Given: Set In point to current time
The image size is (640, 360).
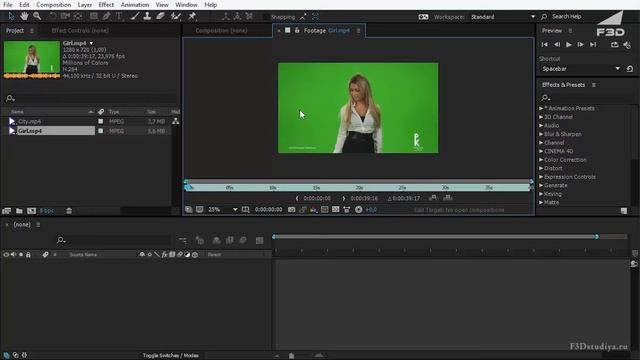Looking at the screenshot, I should (297, 198).
